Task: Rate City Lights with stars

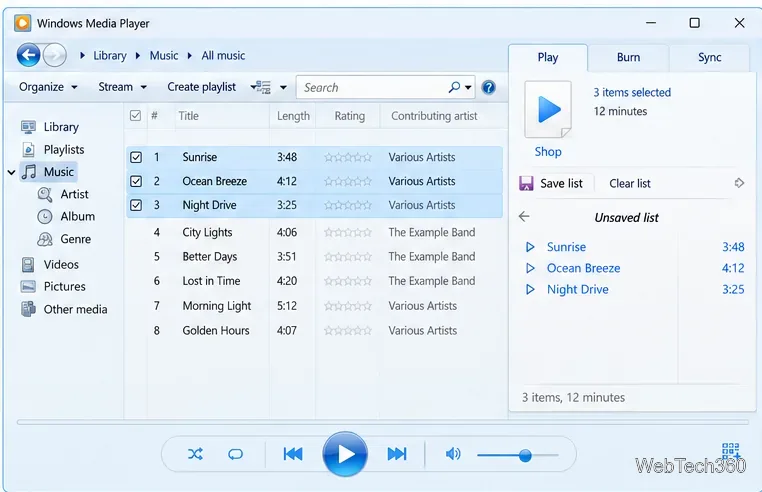Action: [x=347, y=232]
